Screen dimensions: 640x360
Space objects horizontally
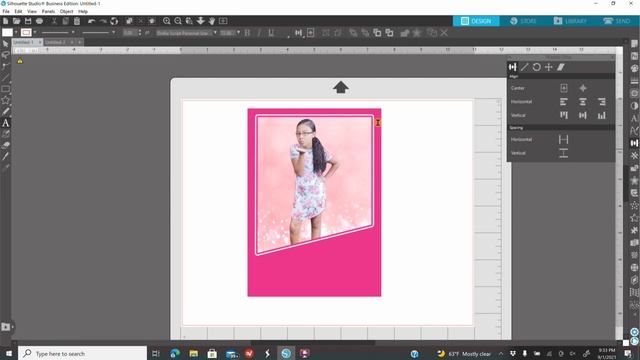[x=563, y=140]
